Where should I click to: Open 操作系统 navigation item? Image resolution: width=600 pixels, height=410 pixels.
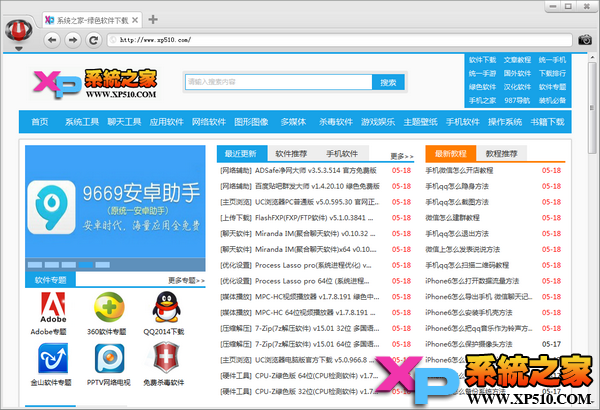(505, 122)
